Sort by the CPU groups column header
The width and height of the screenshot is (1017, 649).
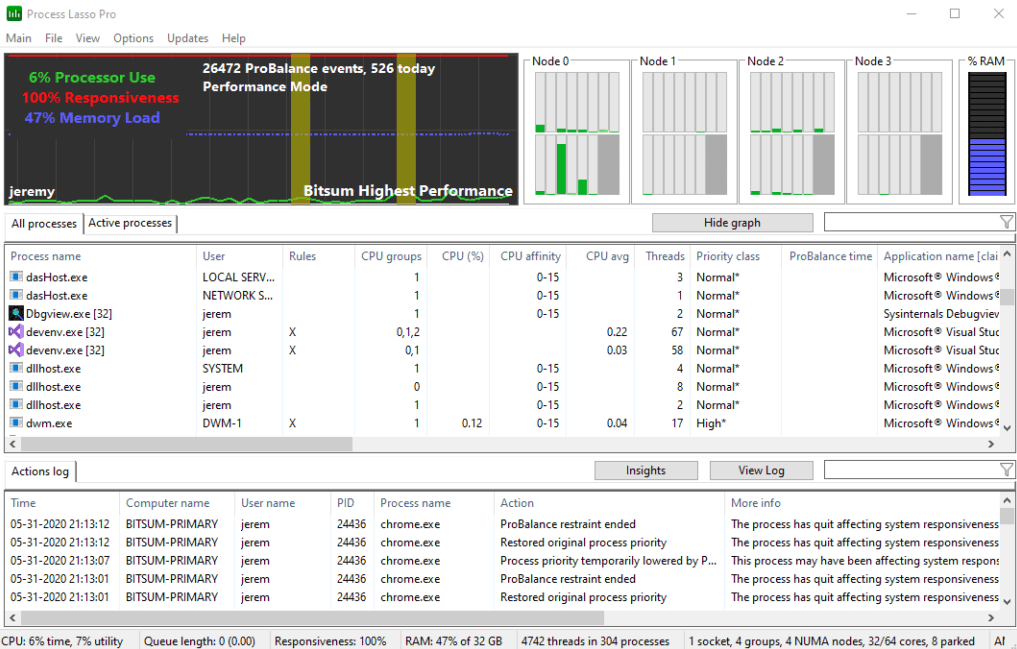[x=391, y=256]
